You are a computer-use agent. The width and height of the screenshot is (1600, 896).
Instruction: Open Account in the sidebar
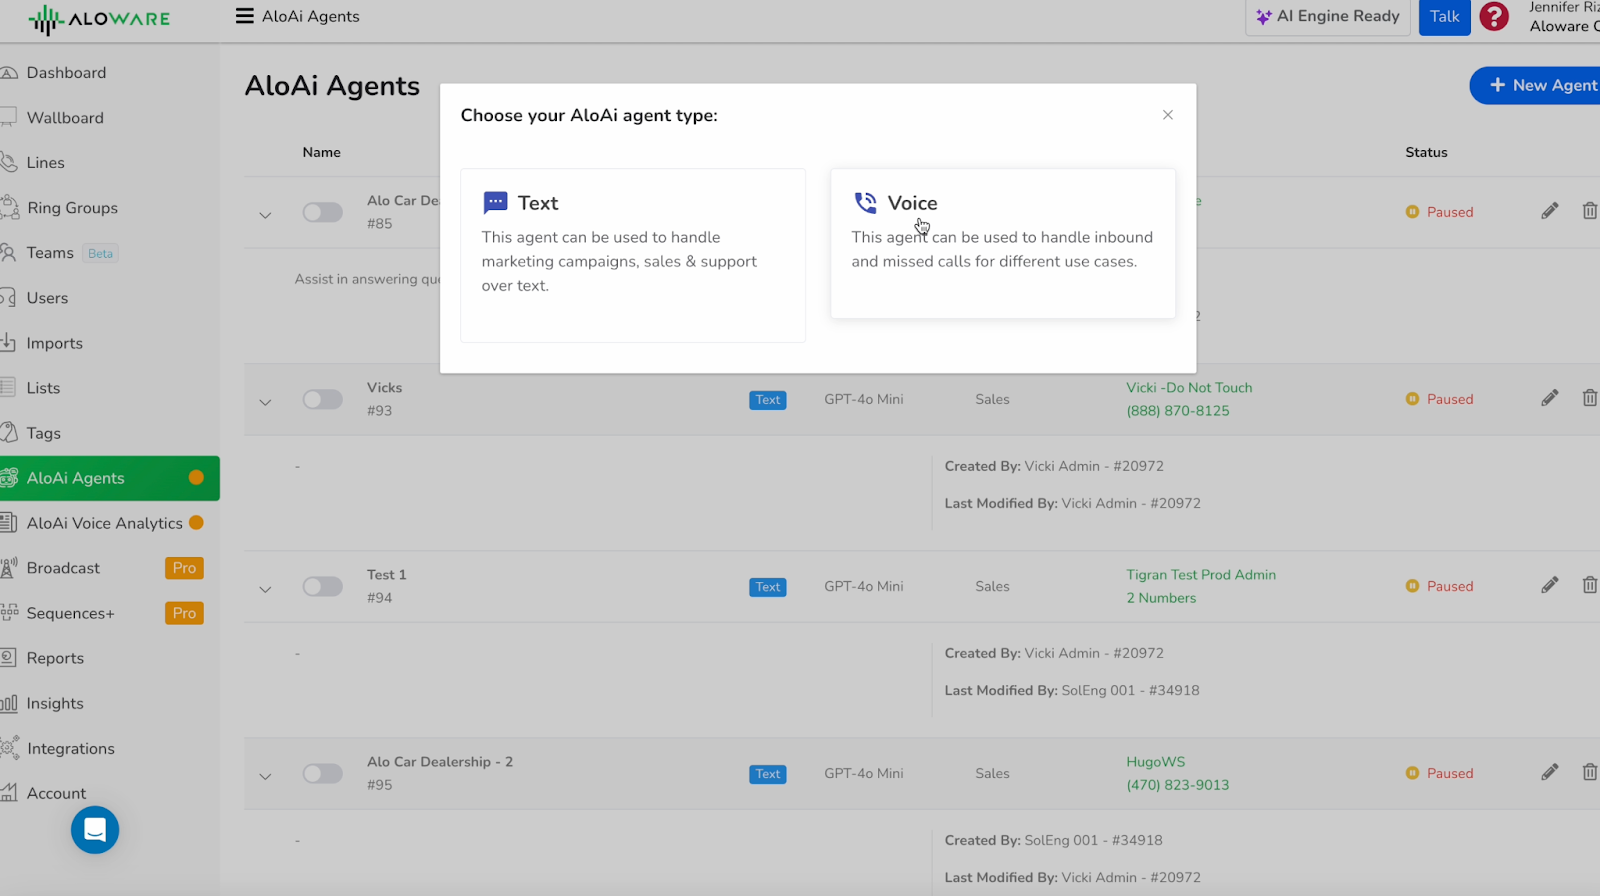[x=109, y=793]
